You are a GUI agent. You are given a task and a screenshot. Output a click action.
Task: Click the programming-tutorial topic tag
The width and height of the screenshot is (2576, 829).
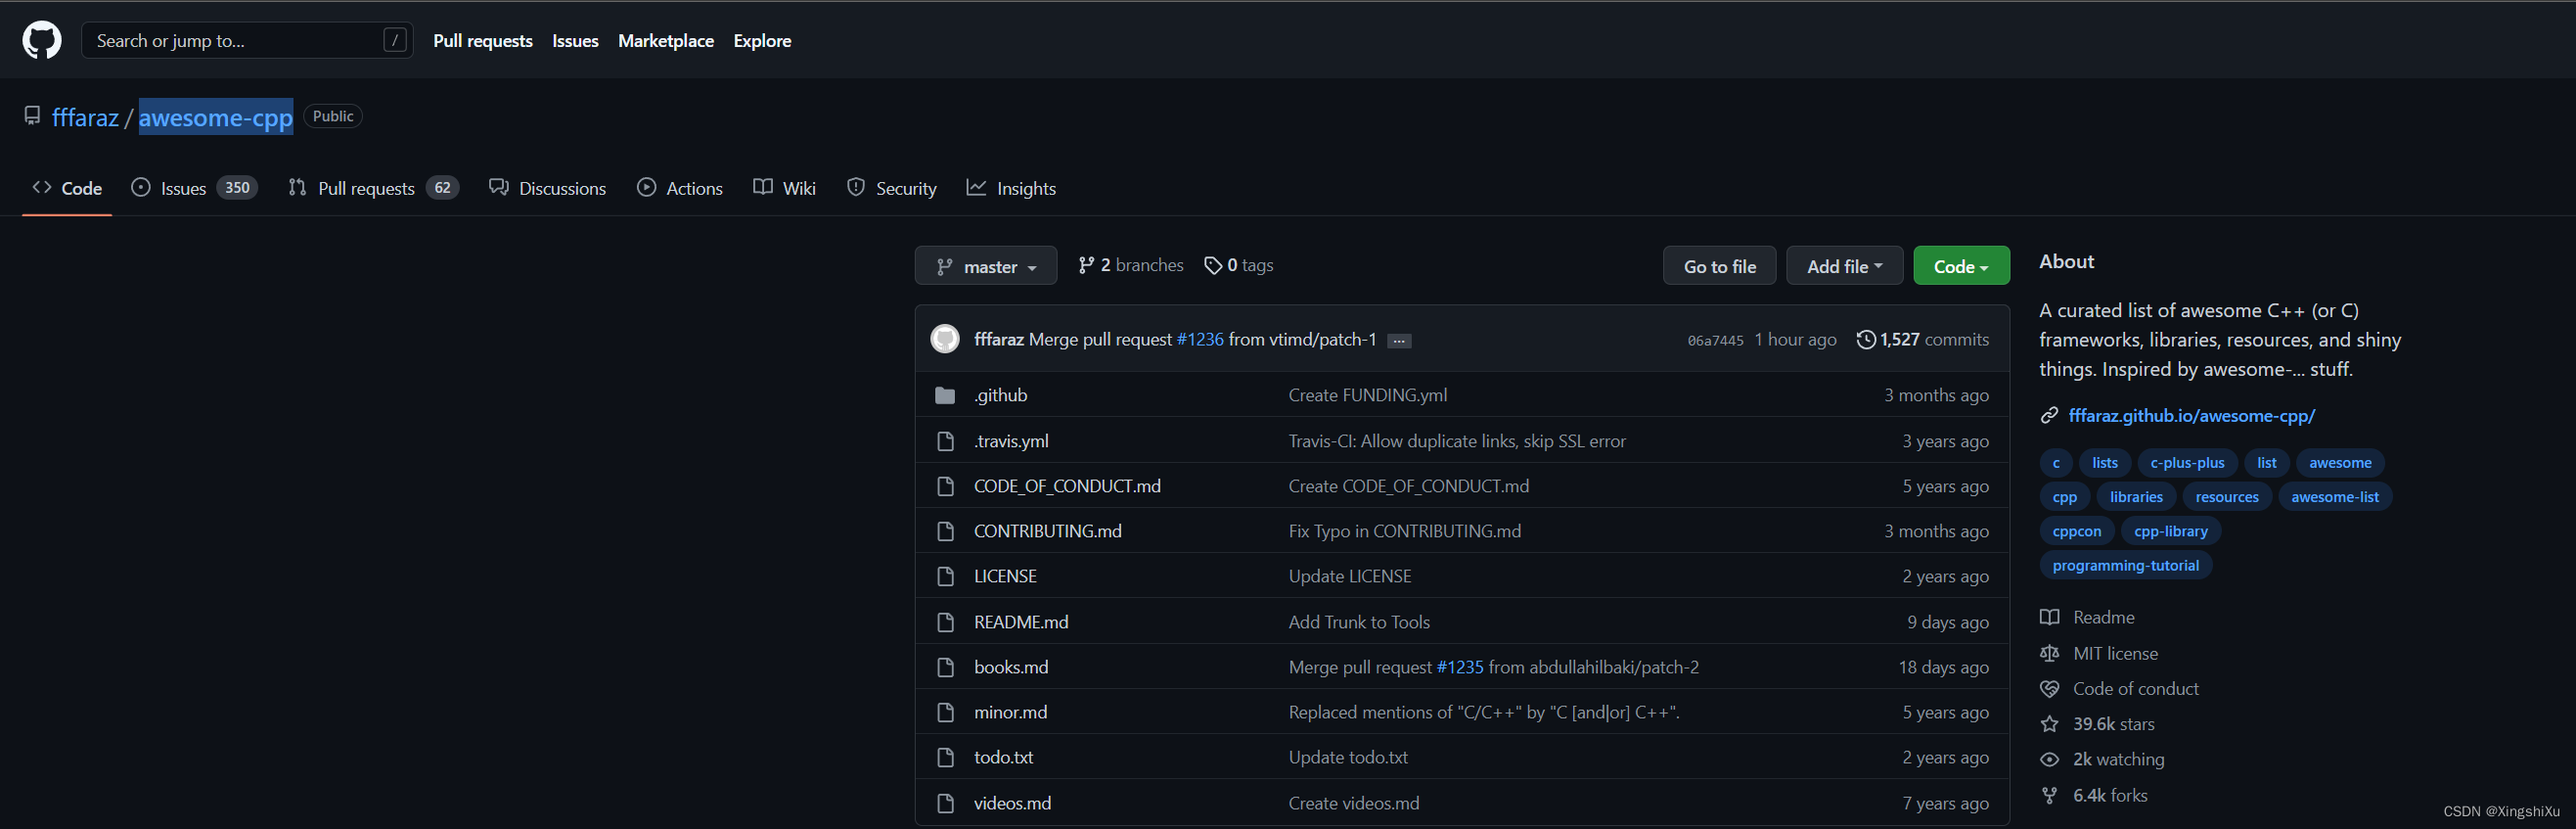2125,565
